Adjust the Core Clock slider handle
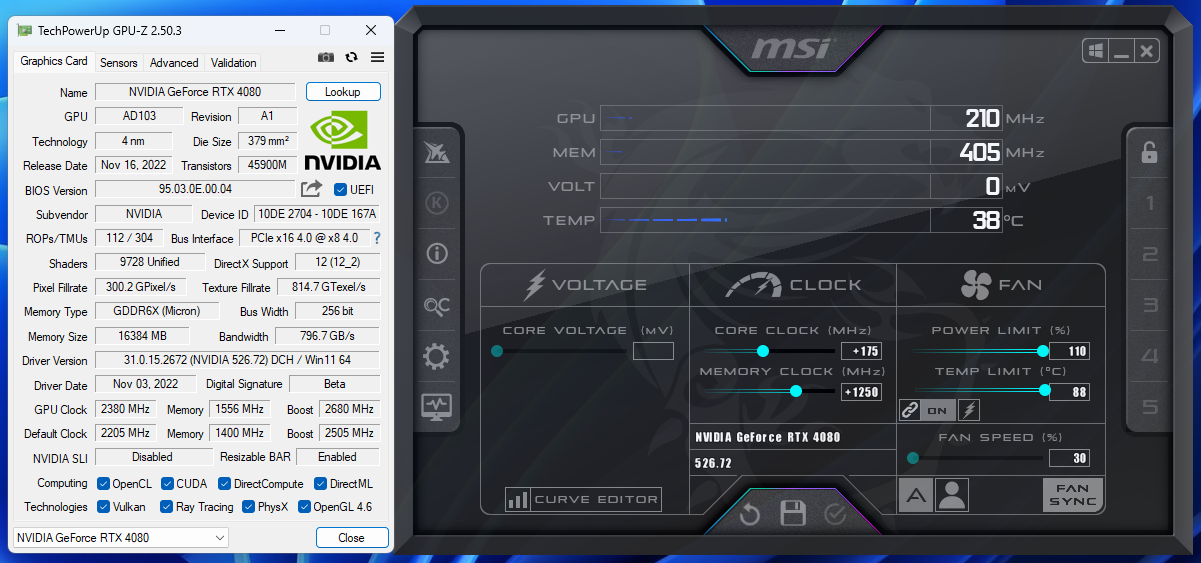This screenshot has height=563, width=1201. pyautogui.click(x=763, y=351)
